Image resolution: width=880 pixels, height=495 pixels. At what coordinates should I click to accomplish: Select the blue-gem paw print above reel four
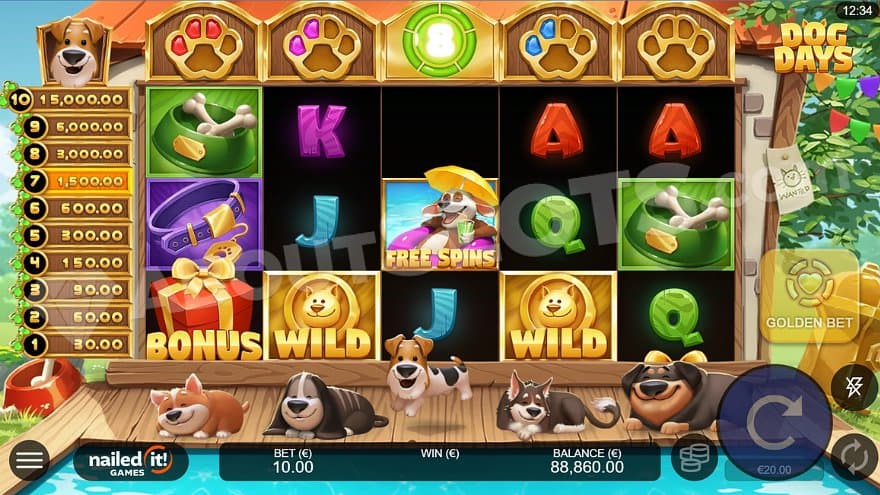pyautogui.click(x=558, y=44)
